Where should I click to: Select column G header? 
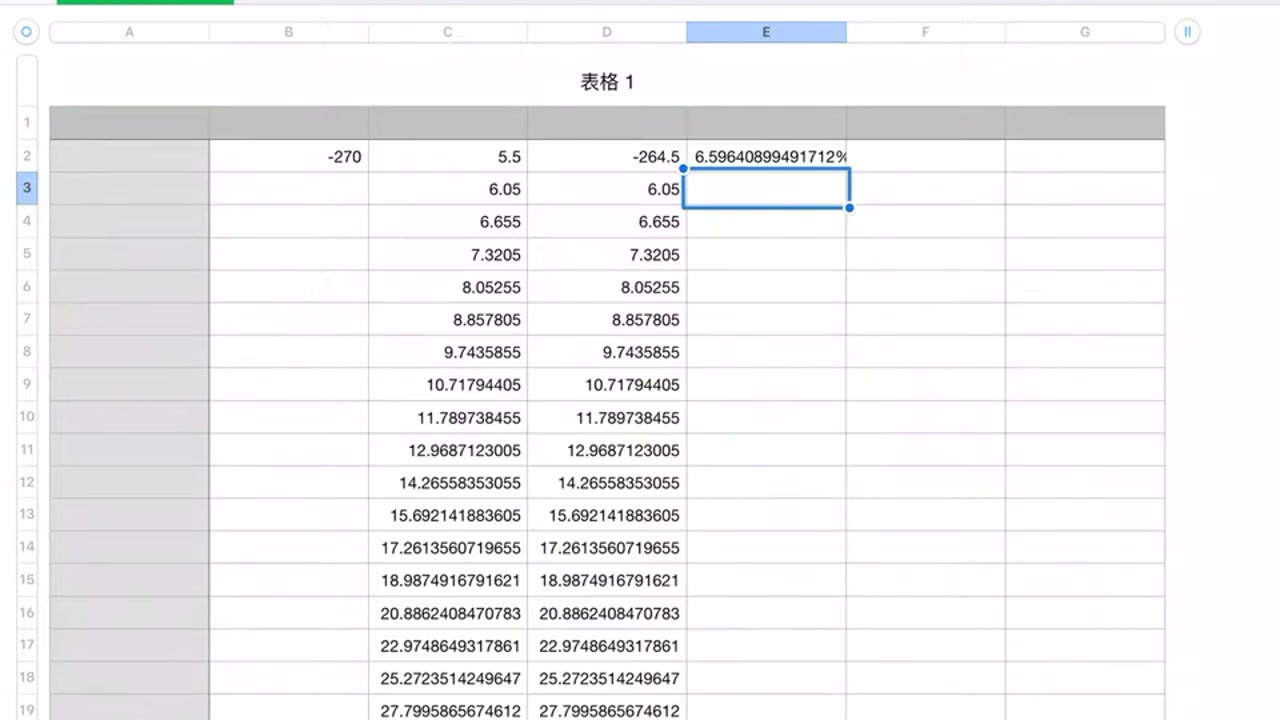(x=1085, y=33)
